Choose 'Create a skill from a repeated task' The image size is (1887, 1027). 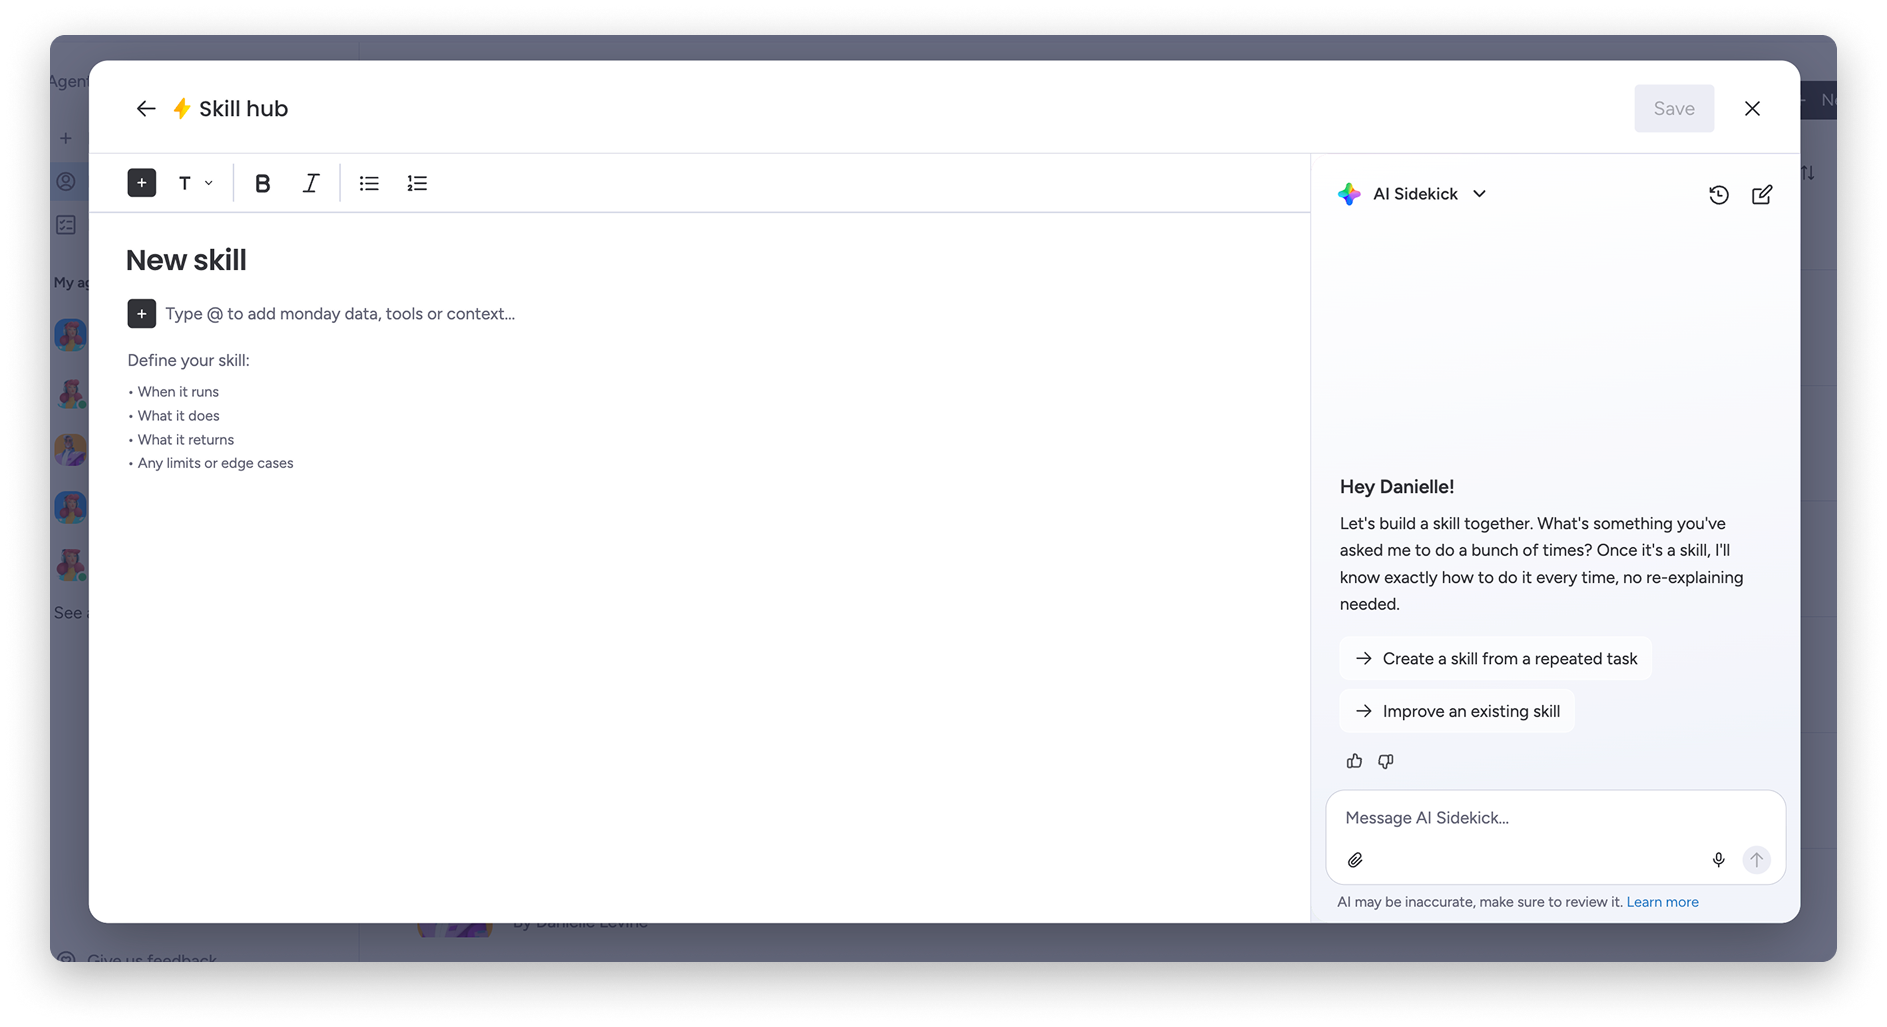pyautogui.click(x=1496, y=659)
